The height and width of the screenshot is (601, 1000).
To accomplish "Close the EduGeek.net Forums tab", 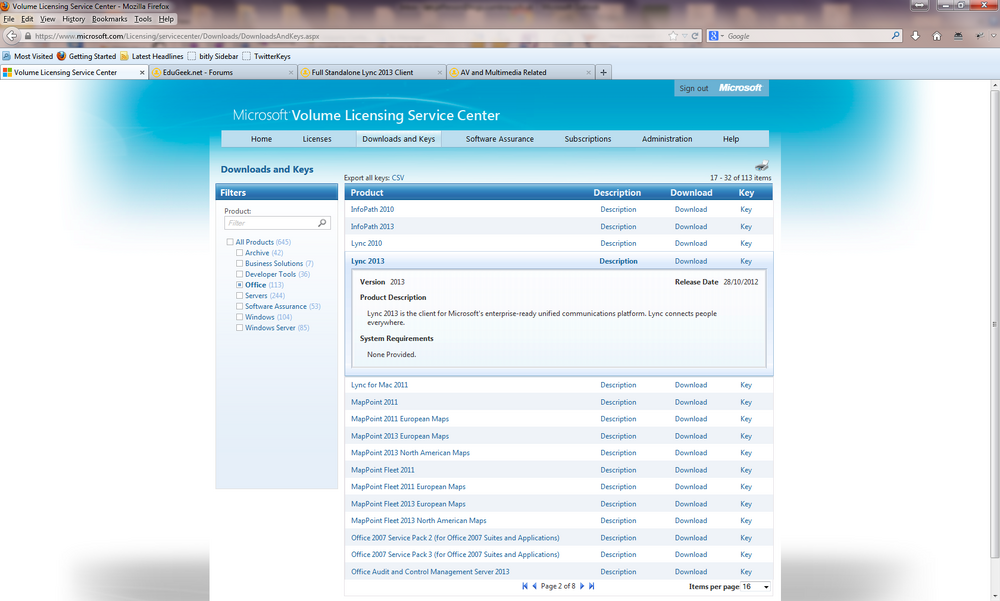I will (291, 72).
